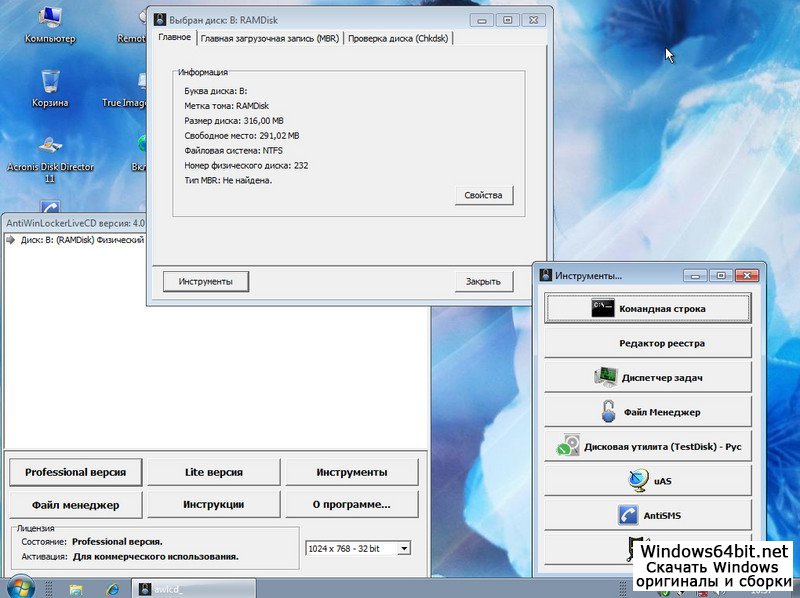Open Internet Explorer from the taskbar
The height and width of the screenshot is (598, 800).
point(113,587)
